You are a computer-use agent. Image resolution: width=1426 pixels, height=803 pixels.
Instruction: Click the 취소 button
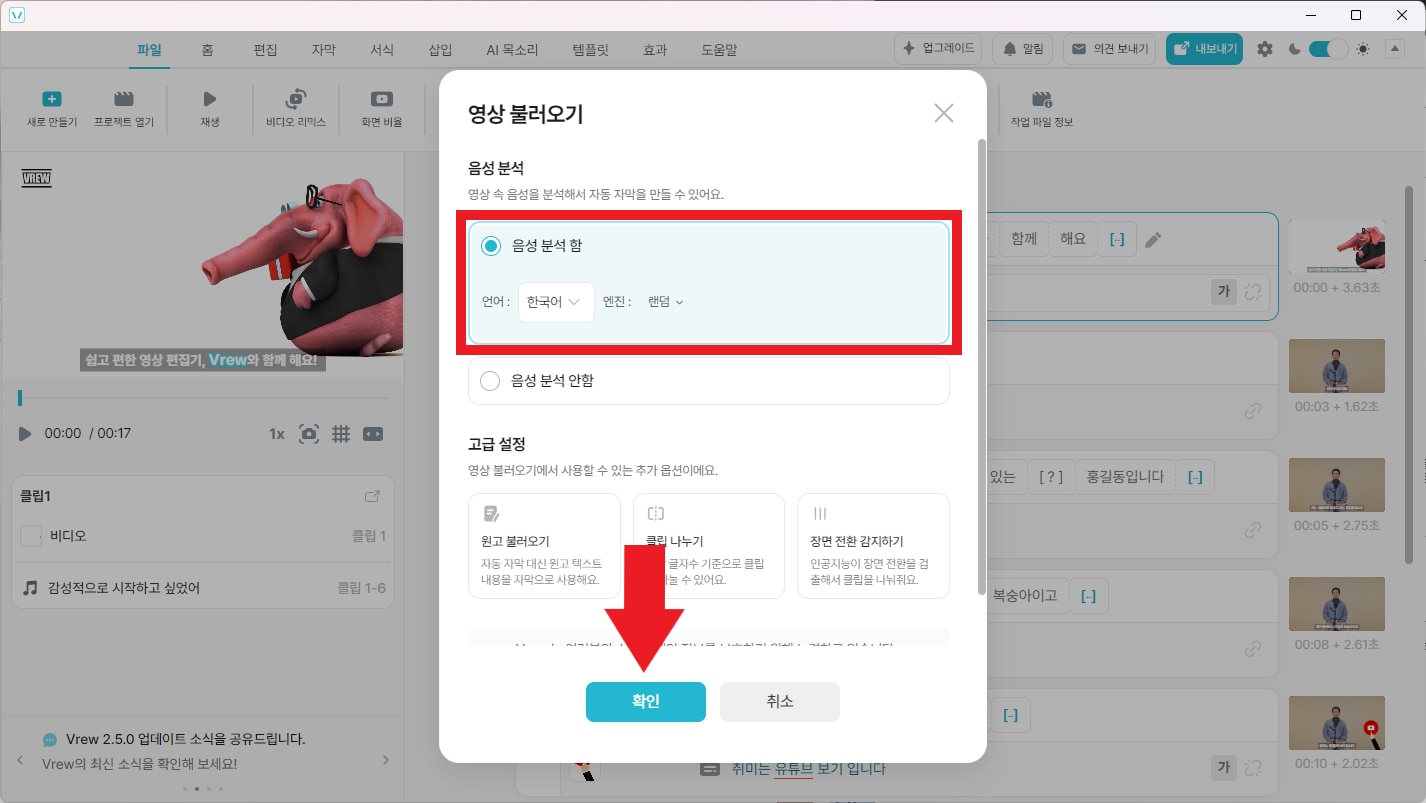(x=780, y=702)
